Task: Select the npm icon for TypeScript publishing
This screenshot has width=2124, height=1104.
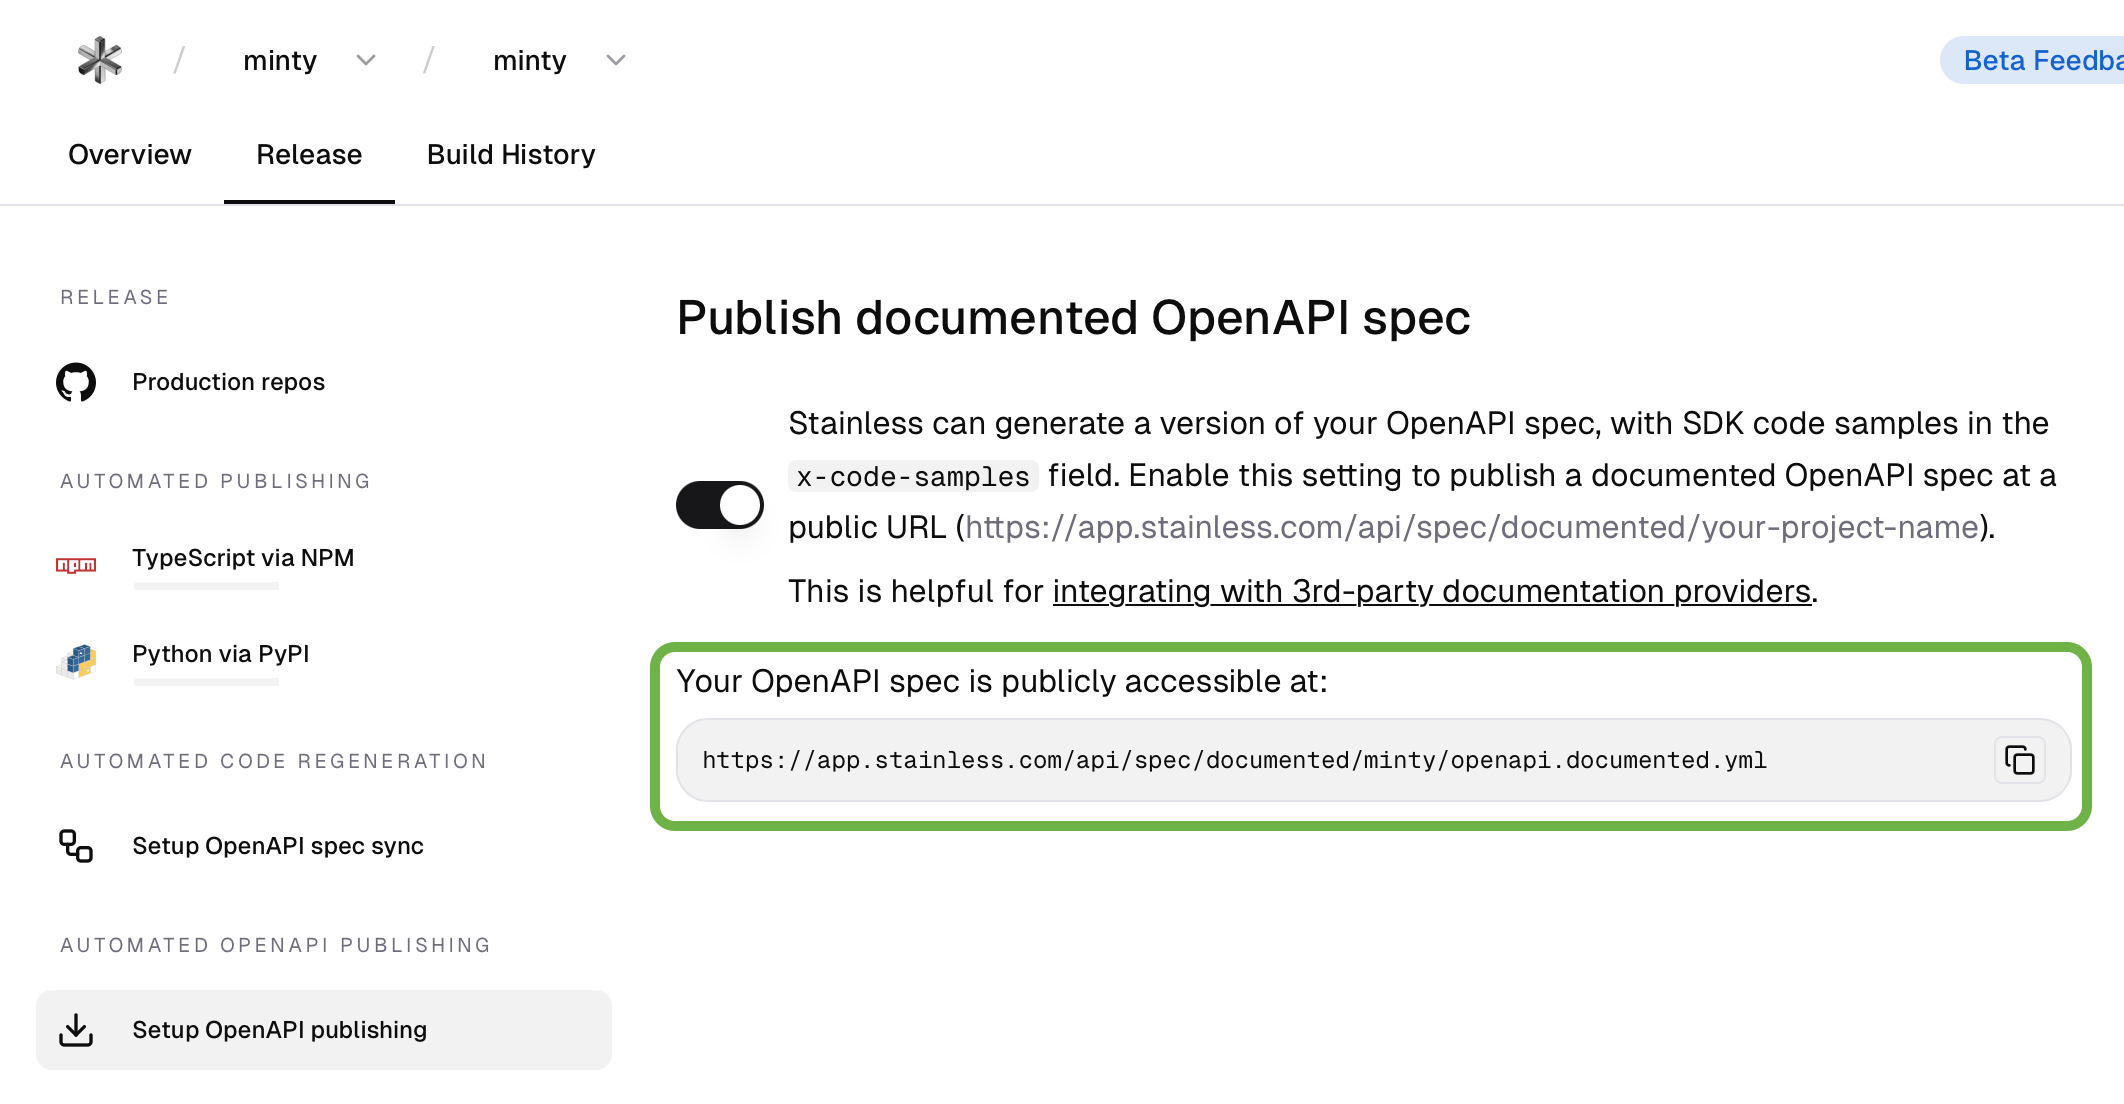Action: tap(77, 565)
